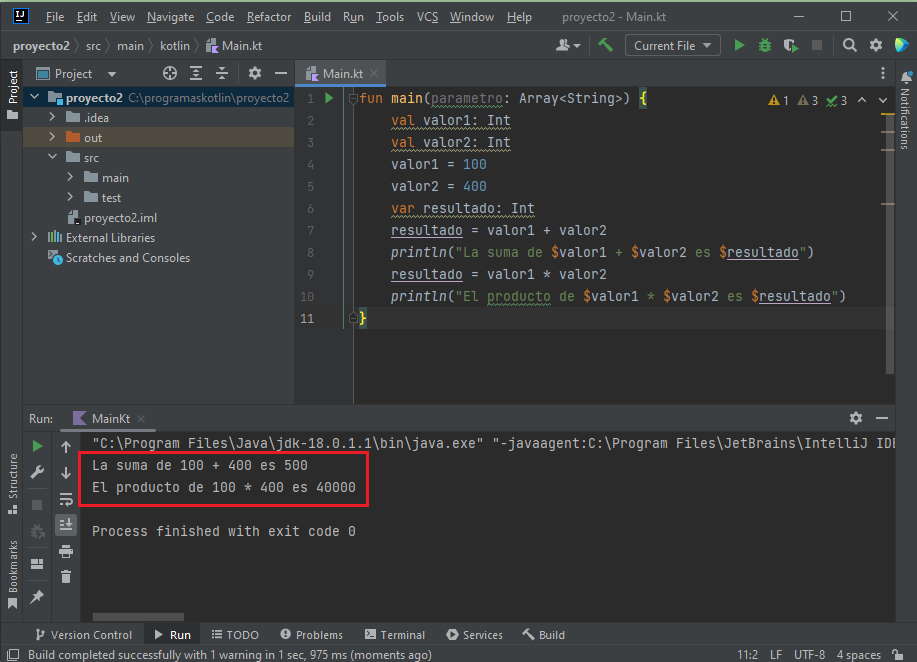Open the Notifications bell sidebar
Image resolution: width=917 pixels, height=662 pixels.
906,111
